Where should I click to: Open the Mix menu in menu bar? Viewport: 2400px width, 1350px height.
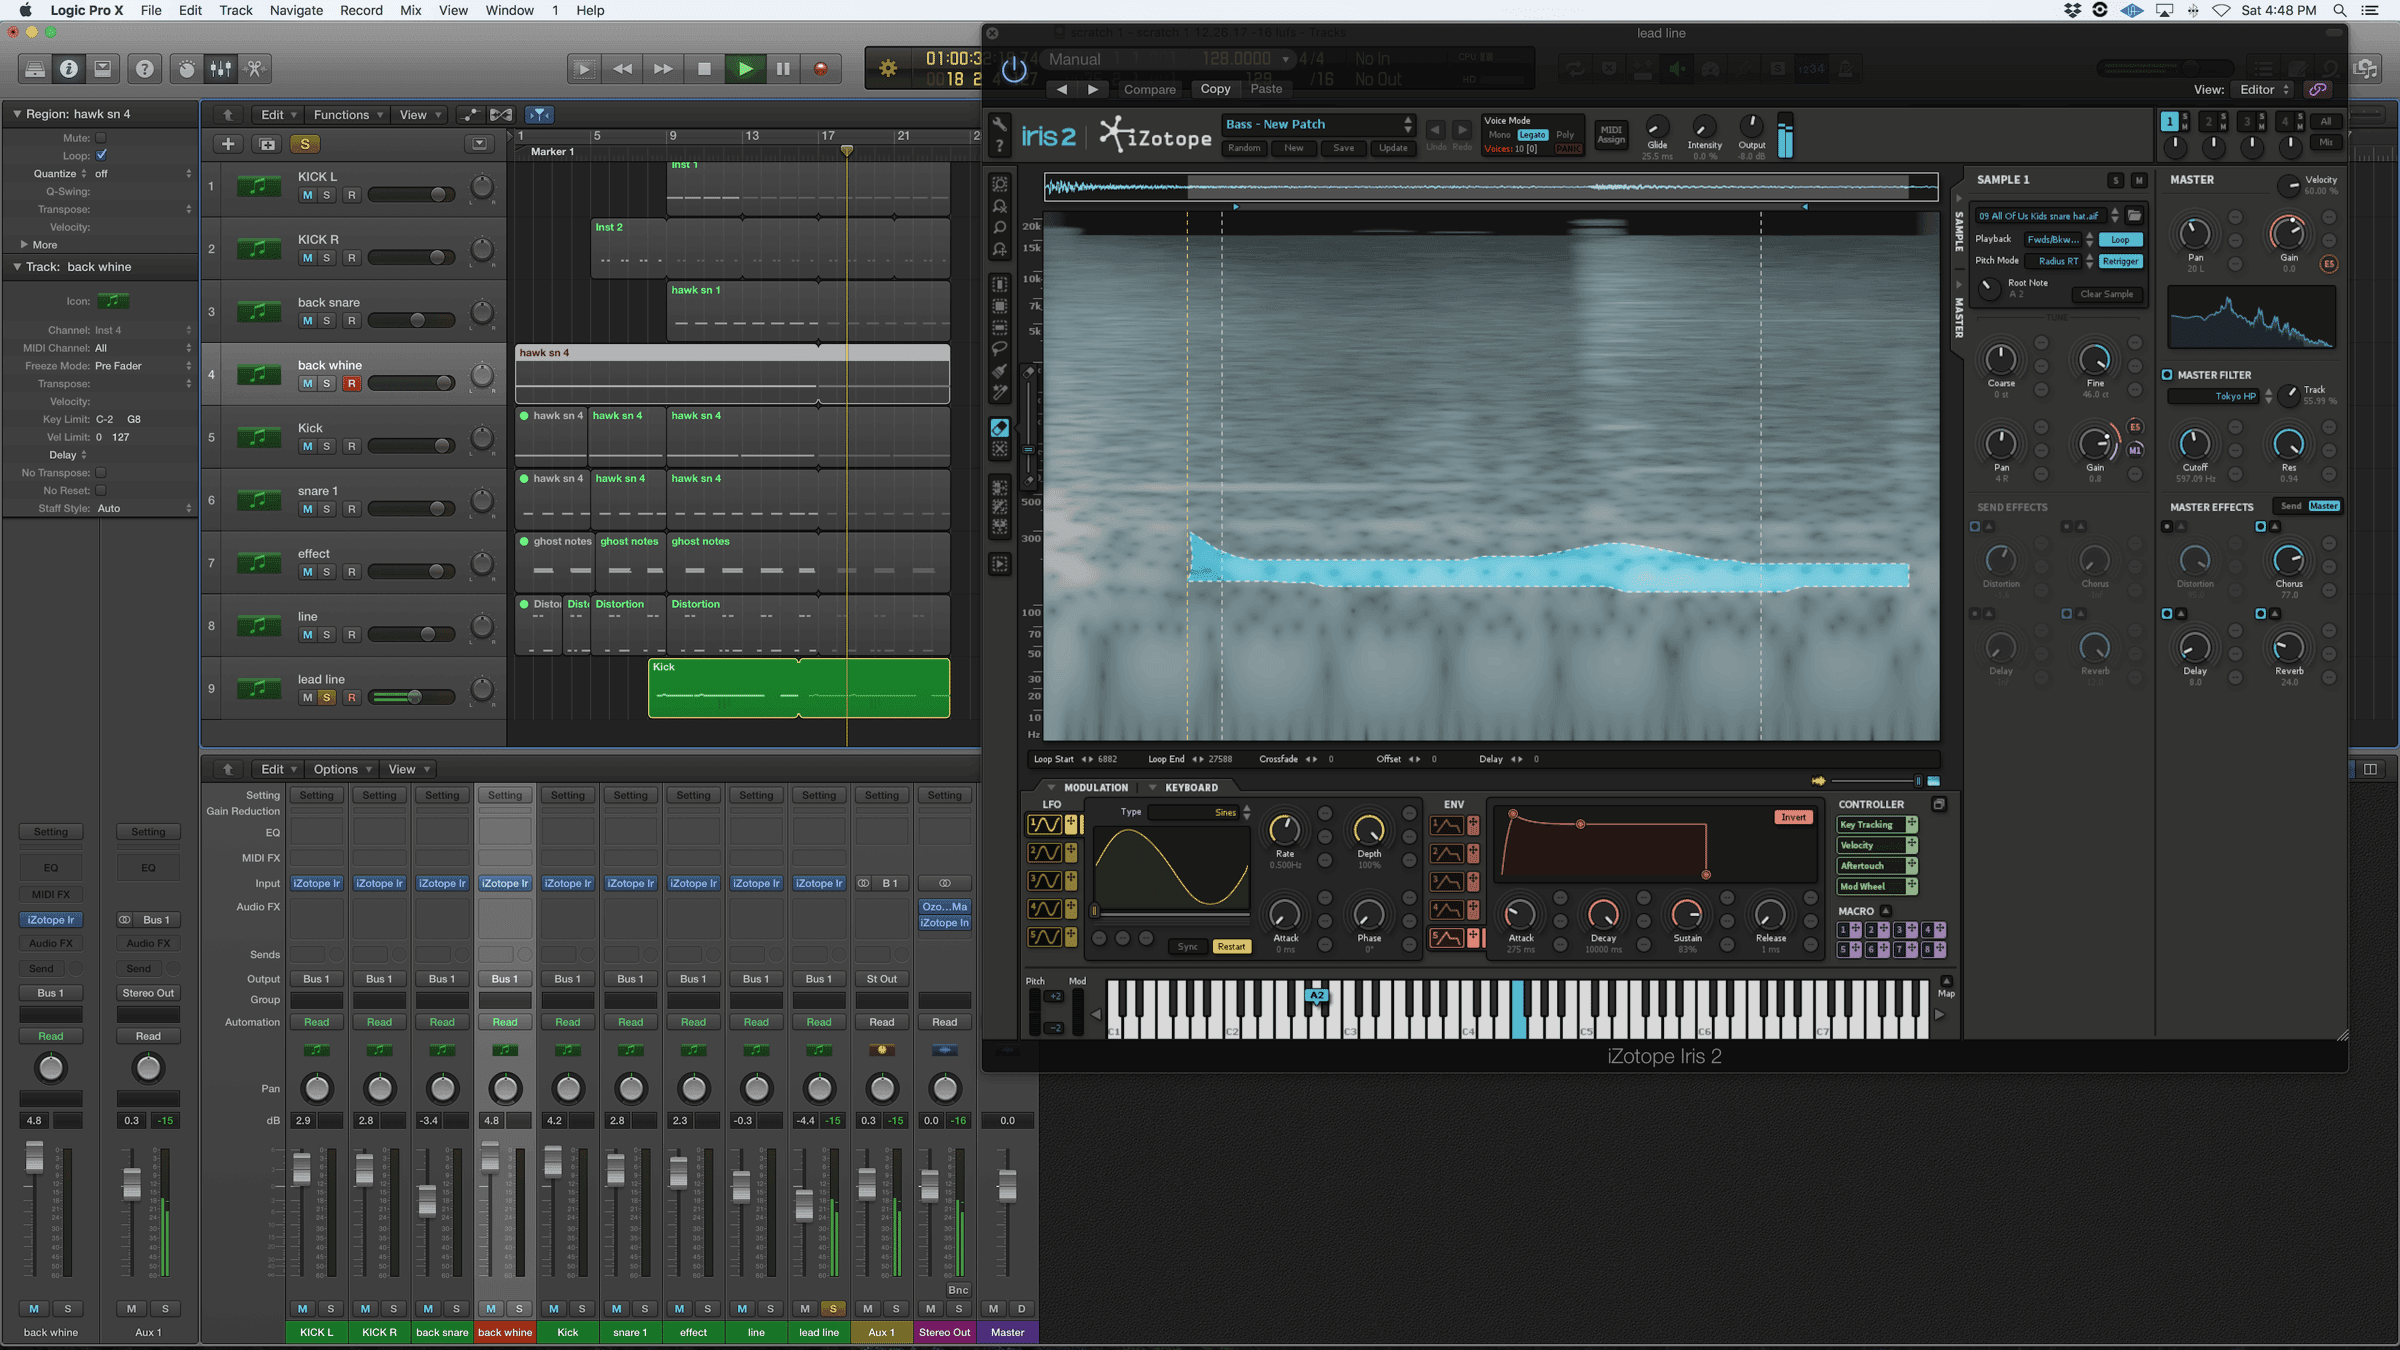pos(410,10)
